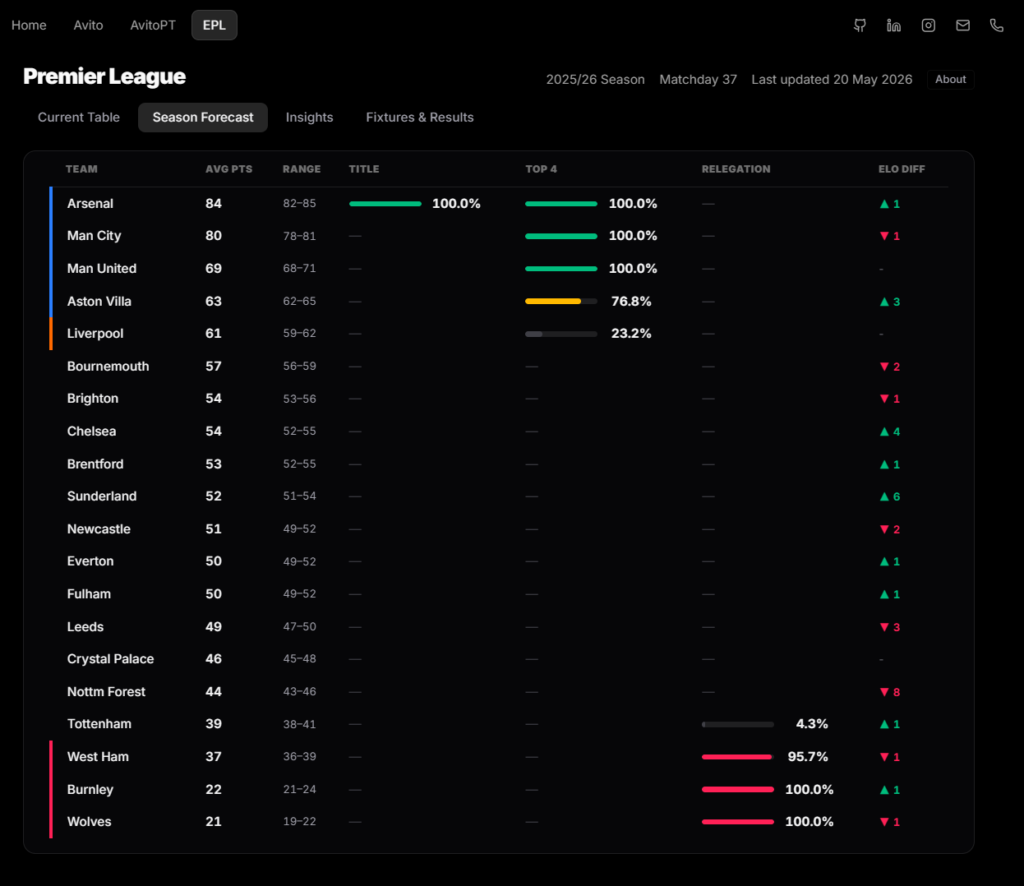Image resolution: width=1024 pixels, height=886 pixels.
Task: Select the Liverpool team name
Action: (x=95, y=334)
